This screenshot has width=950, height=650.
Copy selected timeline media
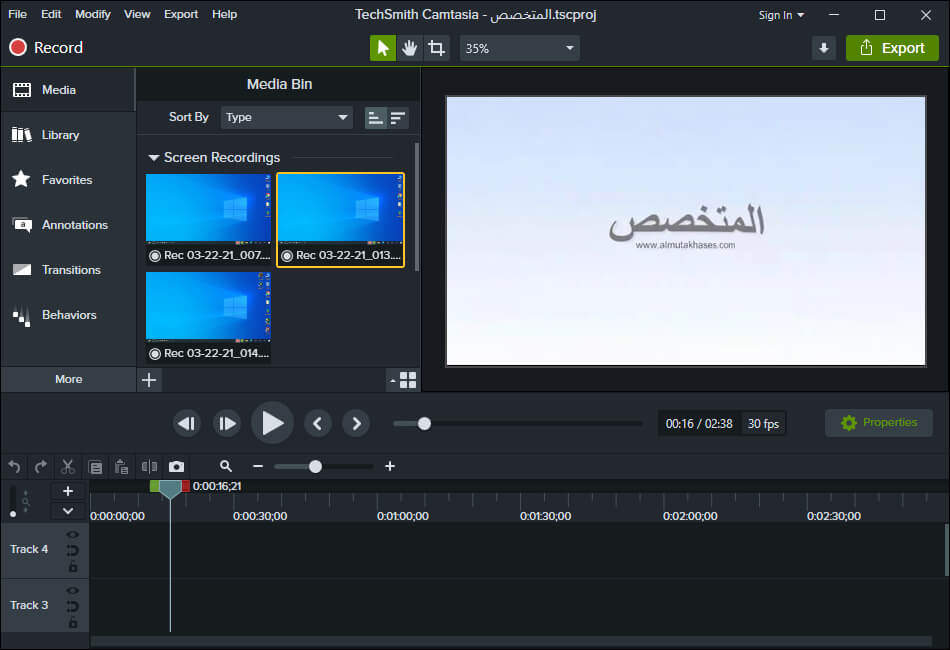click(95, 466)
